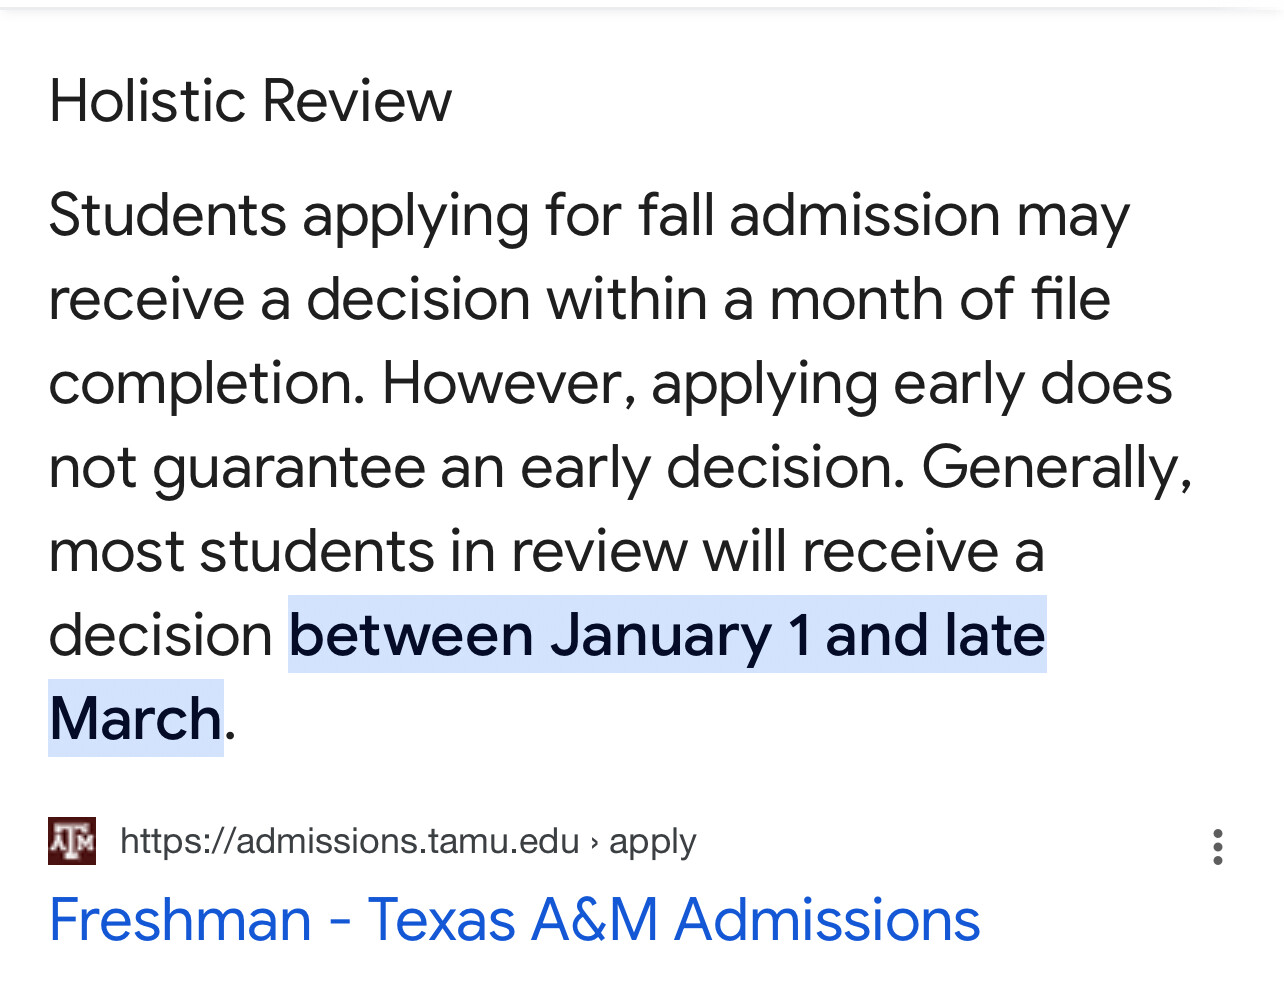Click the admissions.tamu.edu URL text
This screenshot has height=993, width=1284.
349,841
